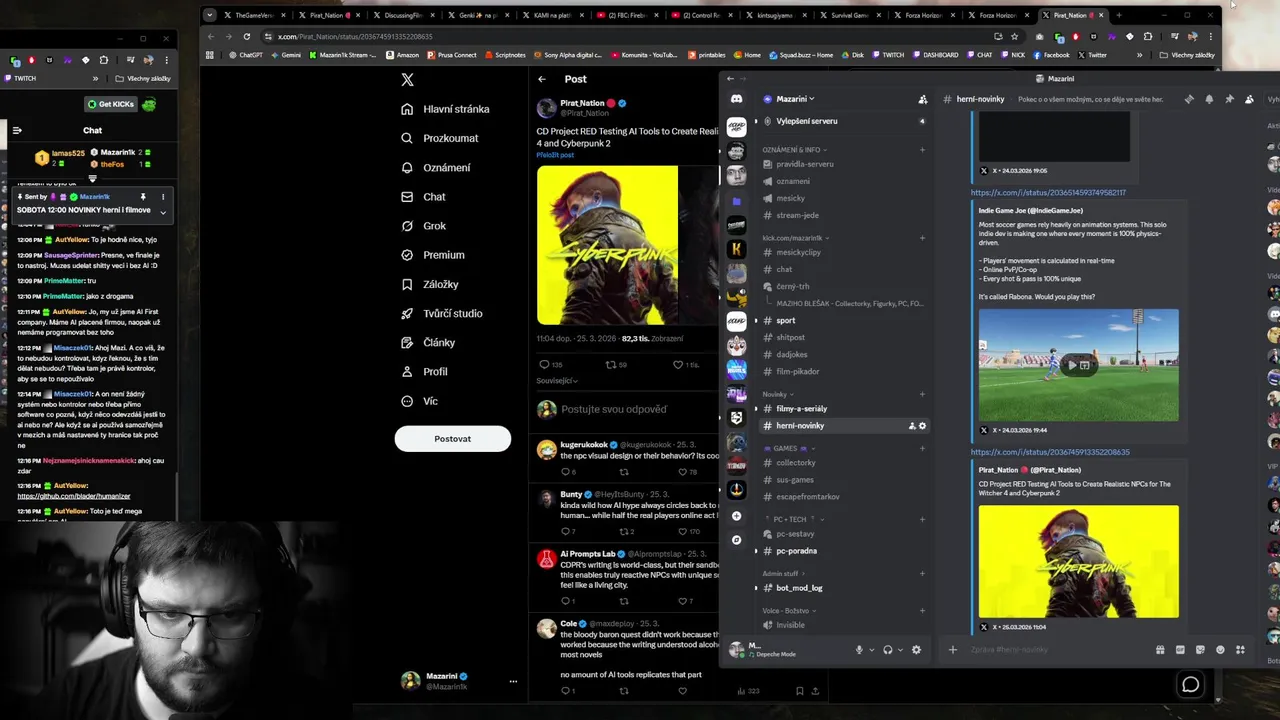Click Přeložit post link
Image resolution: width=1280 pixels, height=720 pixels.
[x=555, y=155]
